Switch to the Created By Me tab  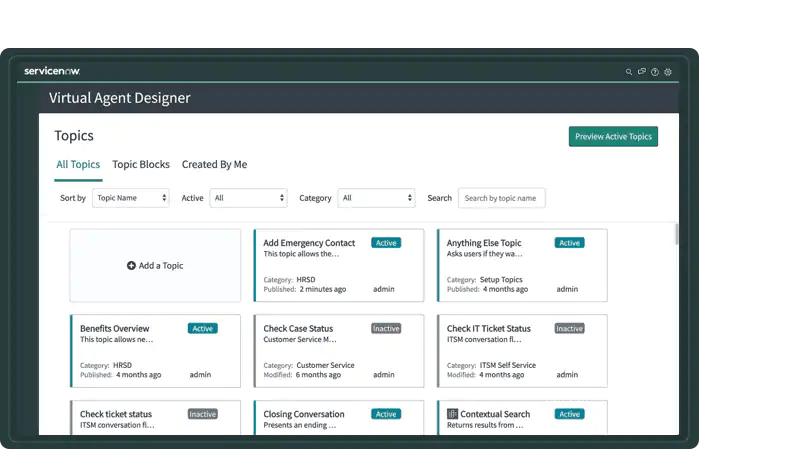point(214,164)
